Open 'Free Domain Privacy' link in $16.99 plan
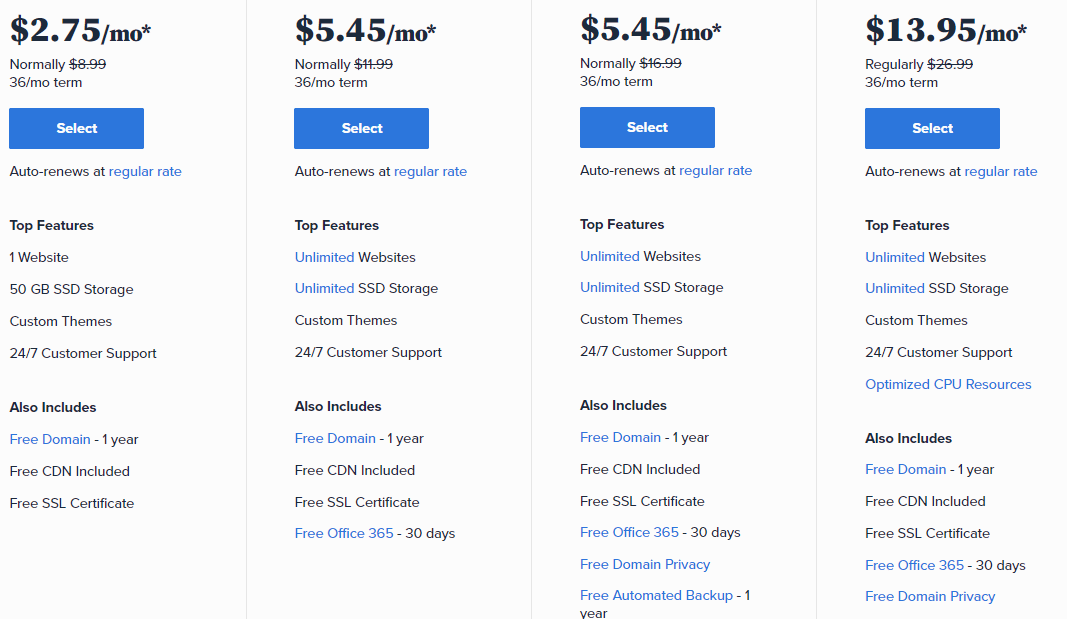This screenshot has height=619, width=1067. click(645, 565)
